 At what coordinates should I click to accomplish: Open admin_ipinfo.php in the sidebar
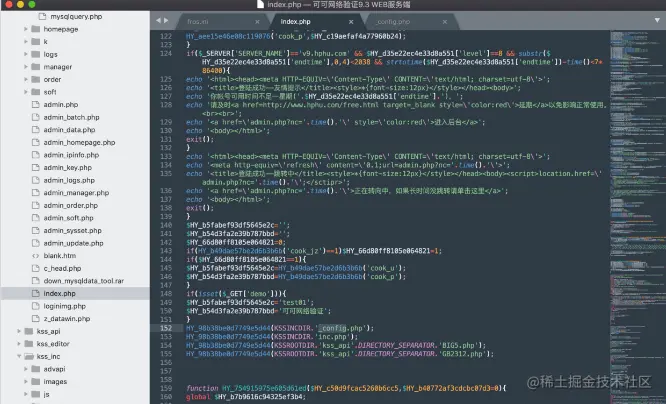pyautogui.click(x=71, y=155)
